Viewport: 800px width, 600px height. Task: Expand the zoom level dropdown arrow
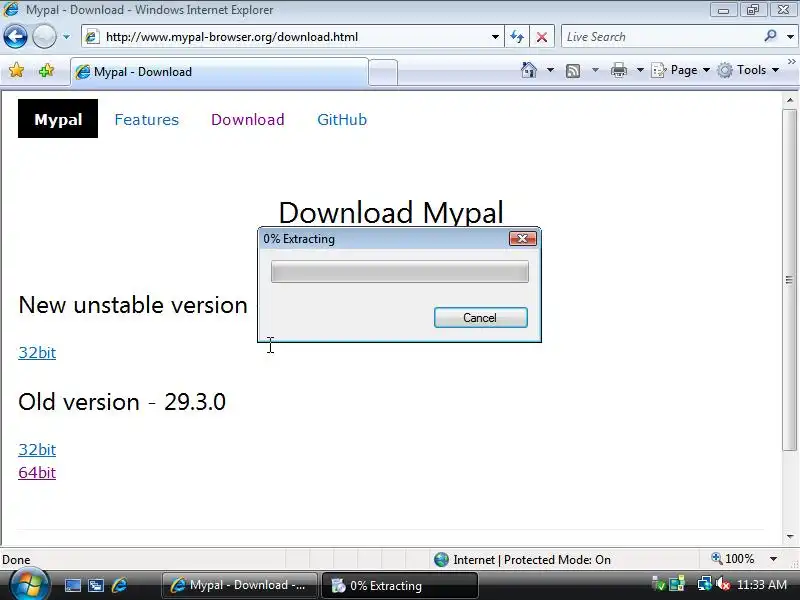point(773,559)
